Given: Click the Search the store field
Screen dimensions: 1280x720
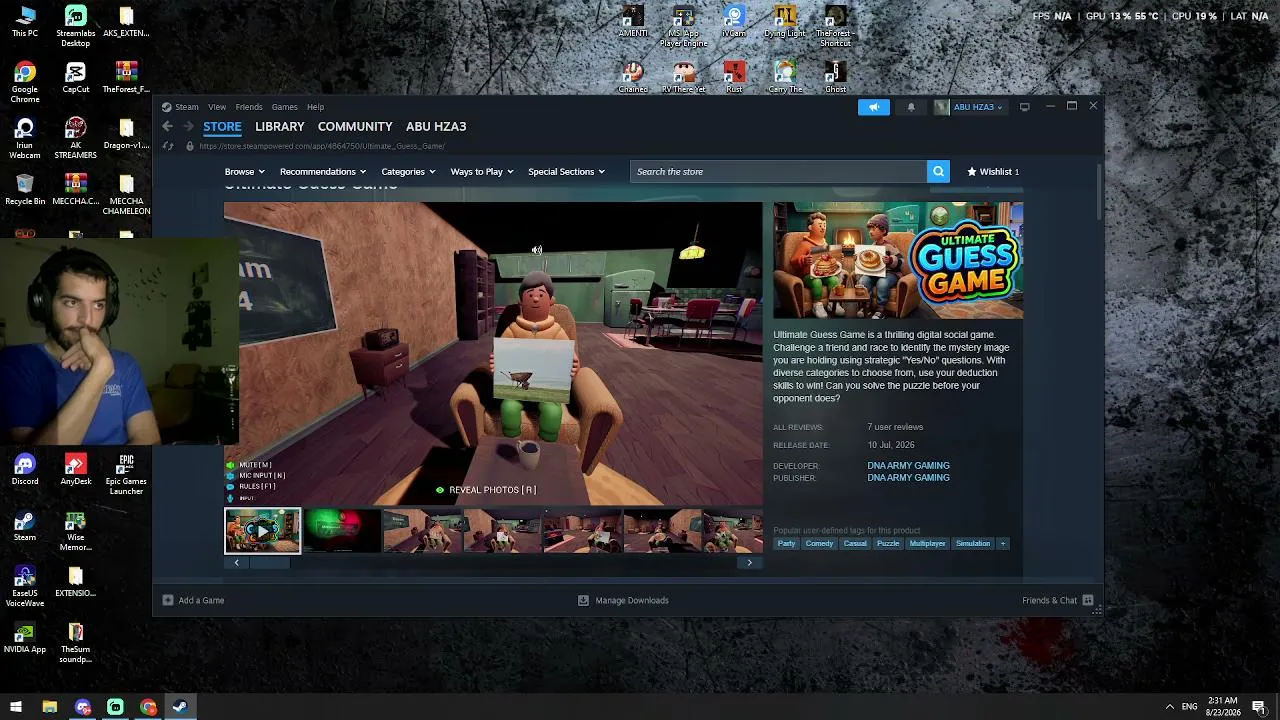Looking at the screenshot, I should [x=779, y=172].
